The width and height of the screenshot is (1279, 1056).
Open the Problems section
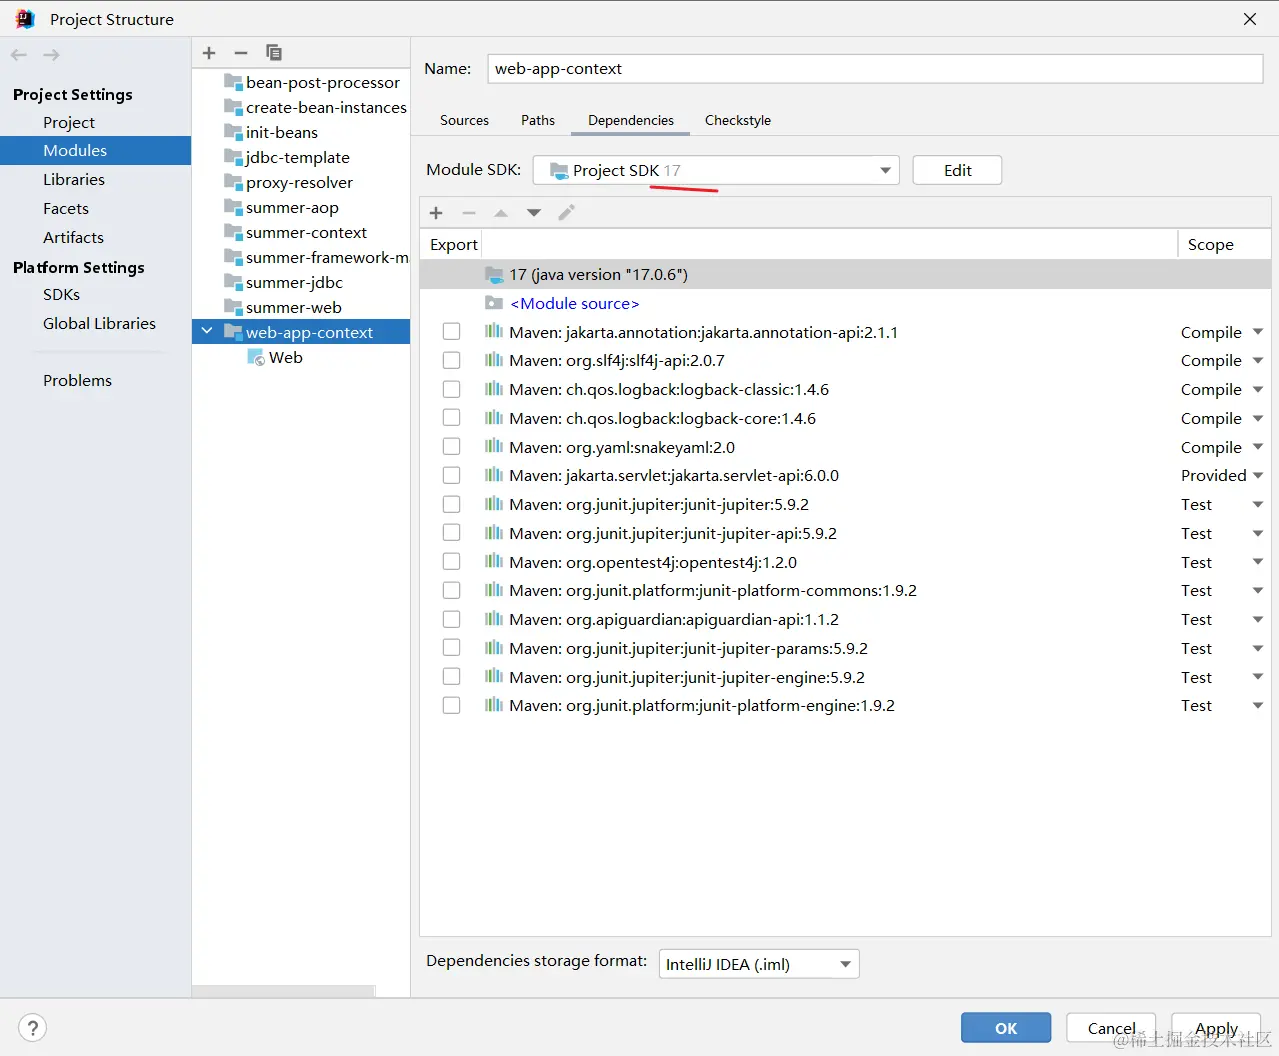click(77, 380)
